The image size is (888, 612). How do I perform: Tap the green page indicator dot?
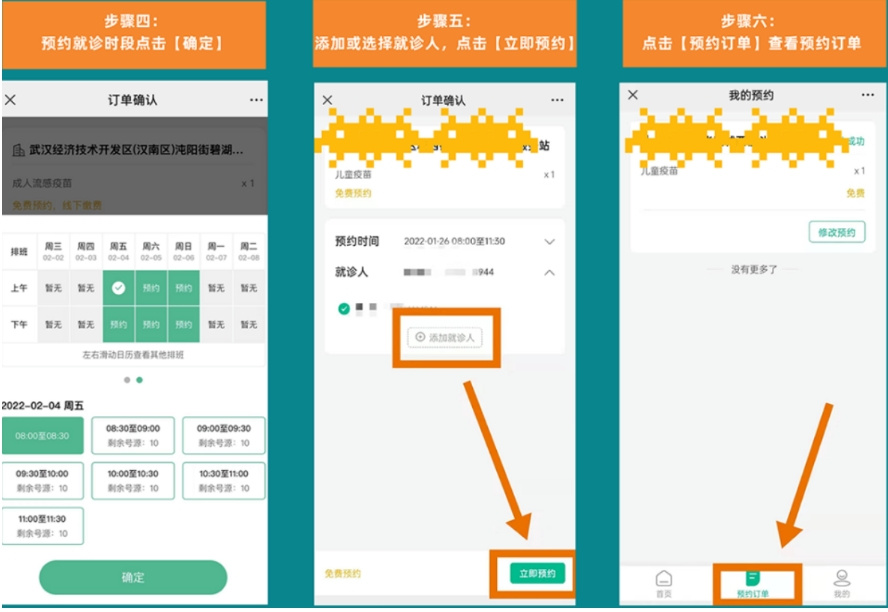(139, 380)
